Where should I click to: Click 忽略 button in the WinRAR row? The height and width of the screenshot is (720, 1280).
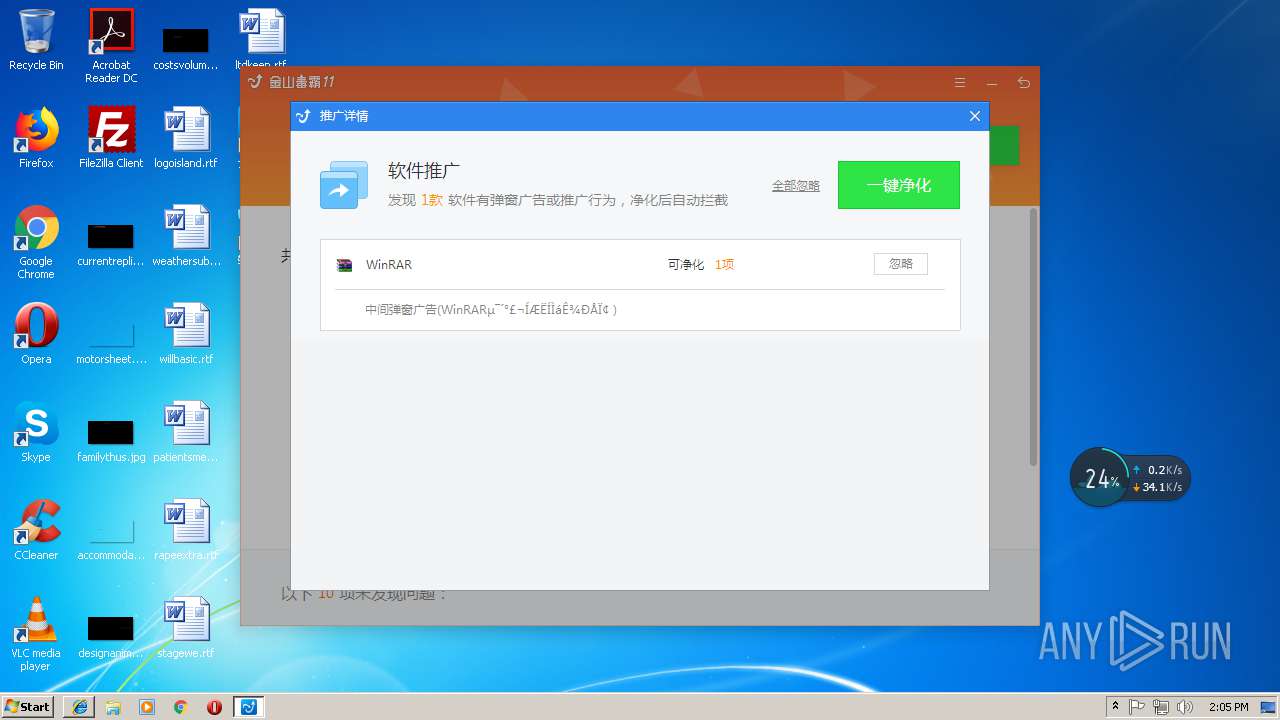click(x=901, y=264)
